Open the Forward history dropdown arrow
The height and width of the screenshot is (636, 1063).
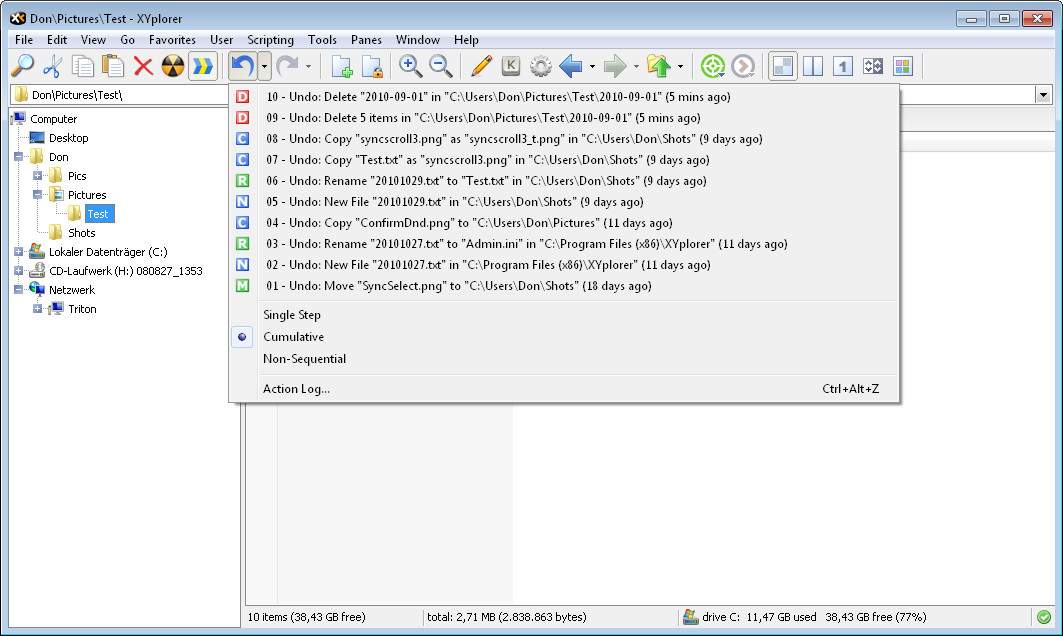pos(636,66)
